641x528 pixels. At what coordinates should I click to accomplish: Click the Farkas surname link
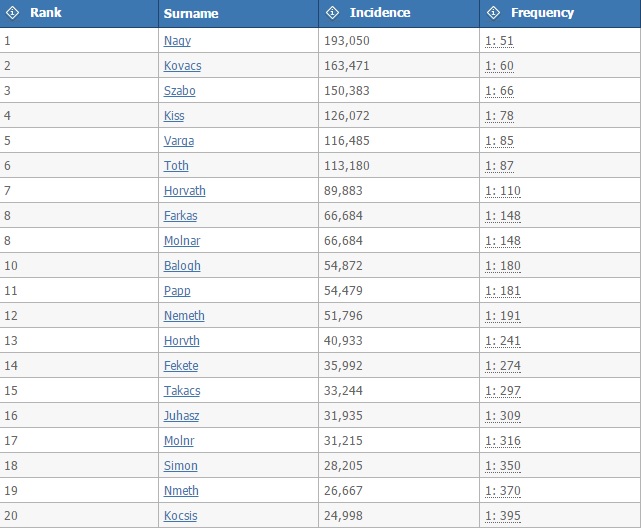point(181,216)
